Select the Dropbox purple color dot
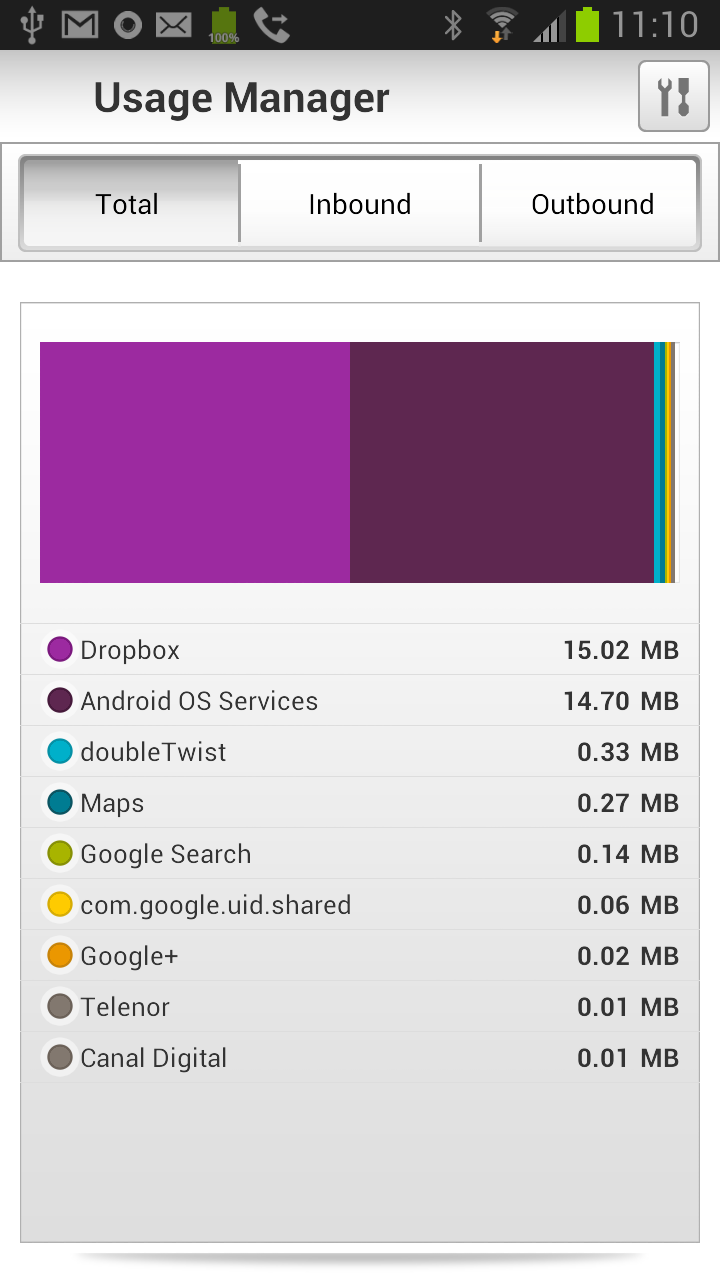 coord(60,650)
